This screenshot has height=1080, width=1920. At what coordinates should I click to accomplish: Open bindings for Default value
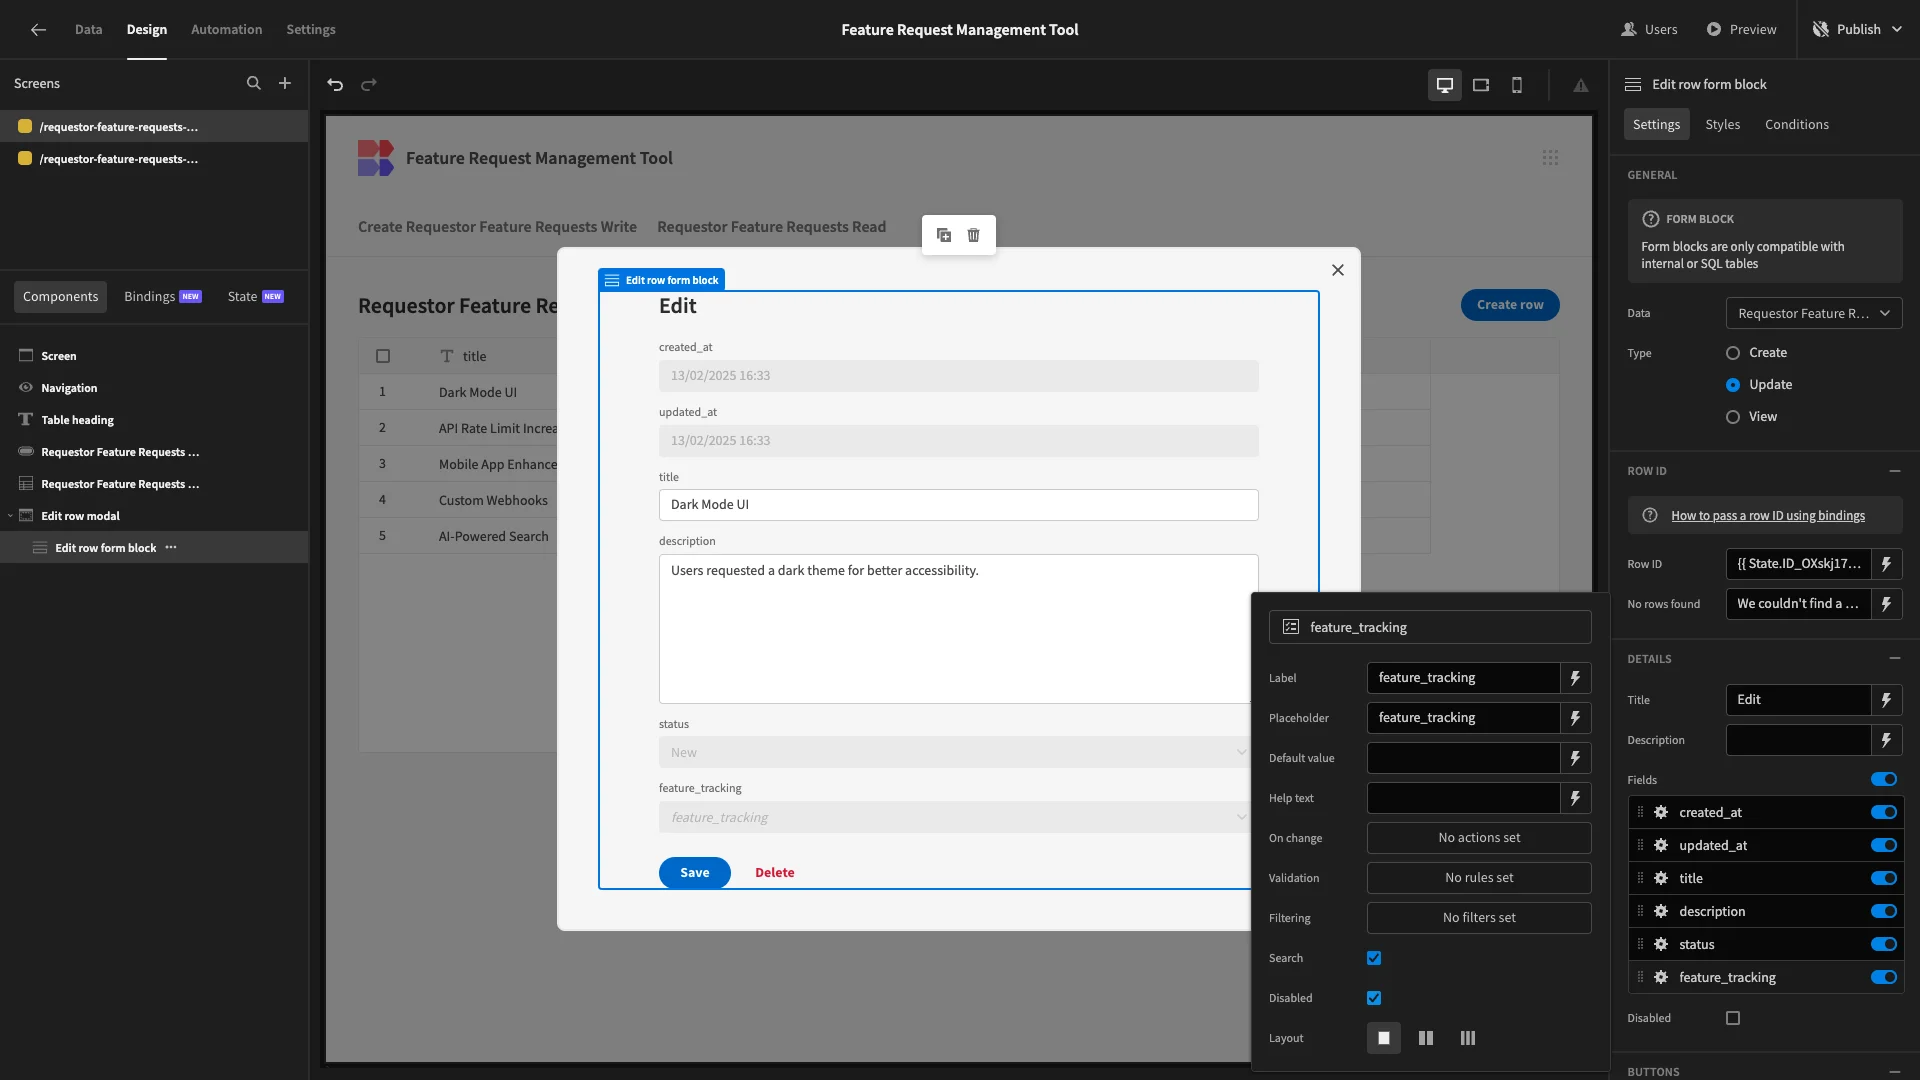(1576, 758)
